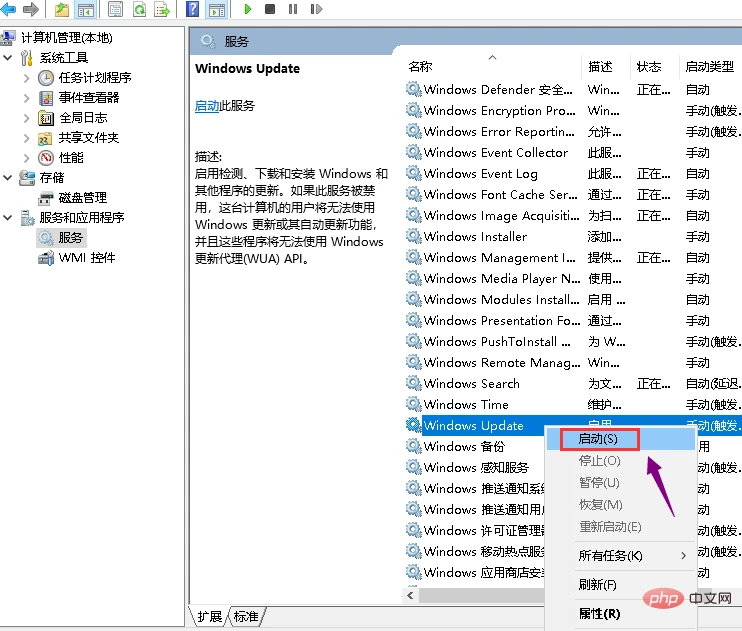742x631 pixels.
Task: Click the Restart Service toolbar icon
Action: (314, 9)
